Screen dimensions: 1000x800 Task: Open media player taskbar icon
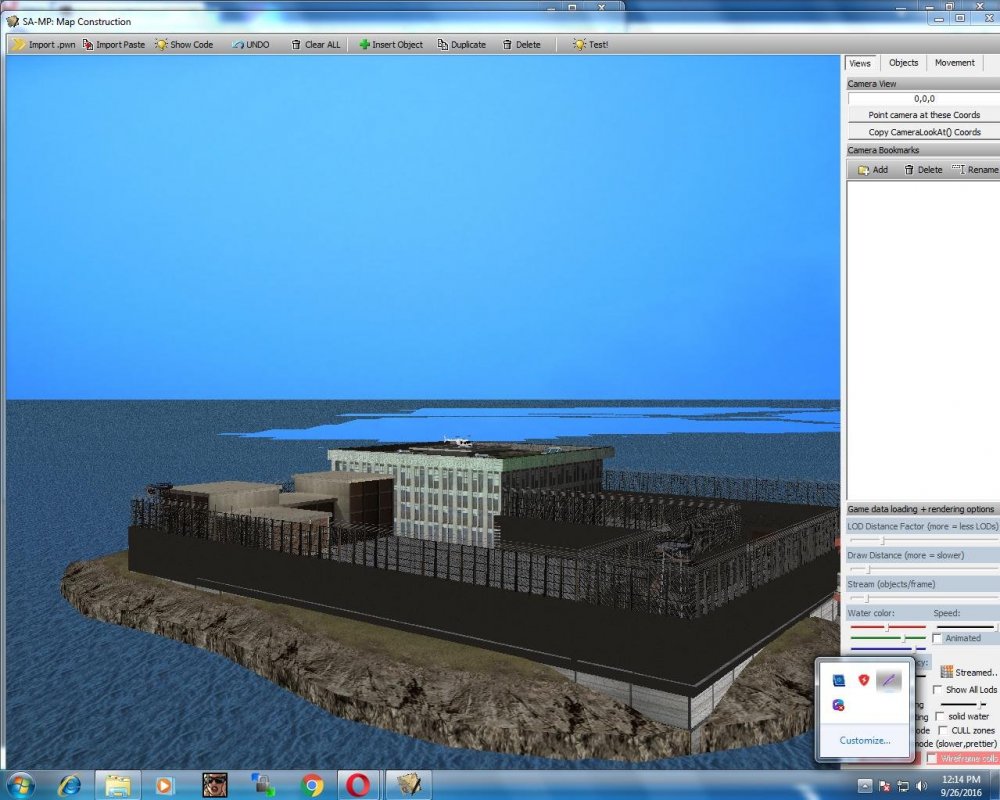(165, 785)
